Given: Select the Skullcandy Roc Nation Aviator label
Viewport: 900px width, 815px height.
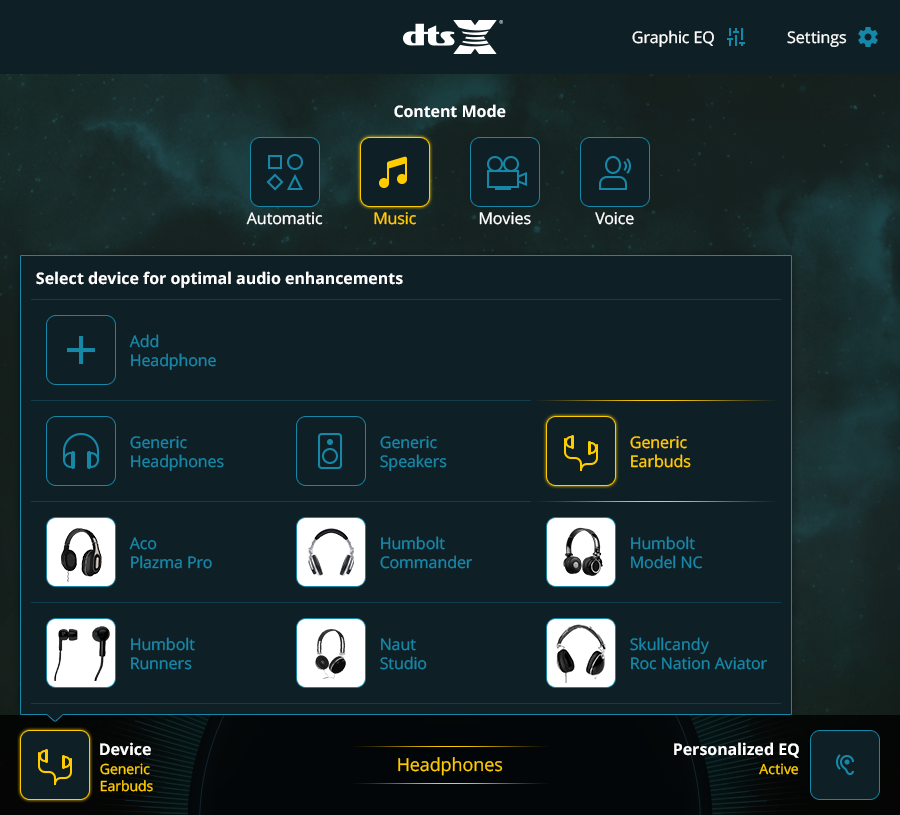Looking at the screenshot, I should click(x=698, y=654).
